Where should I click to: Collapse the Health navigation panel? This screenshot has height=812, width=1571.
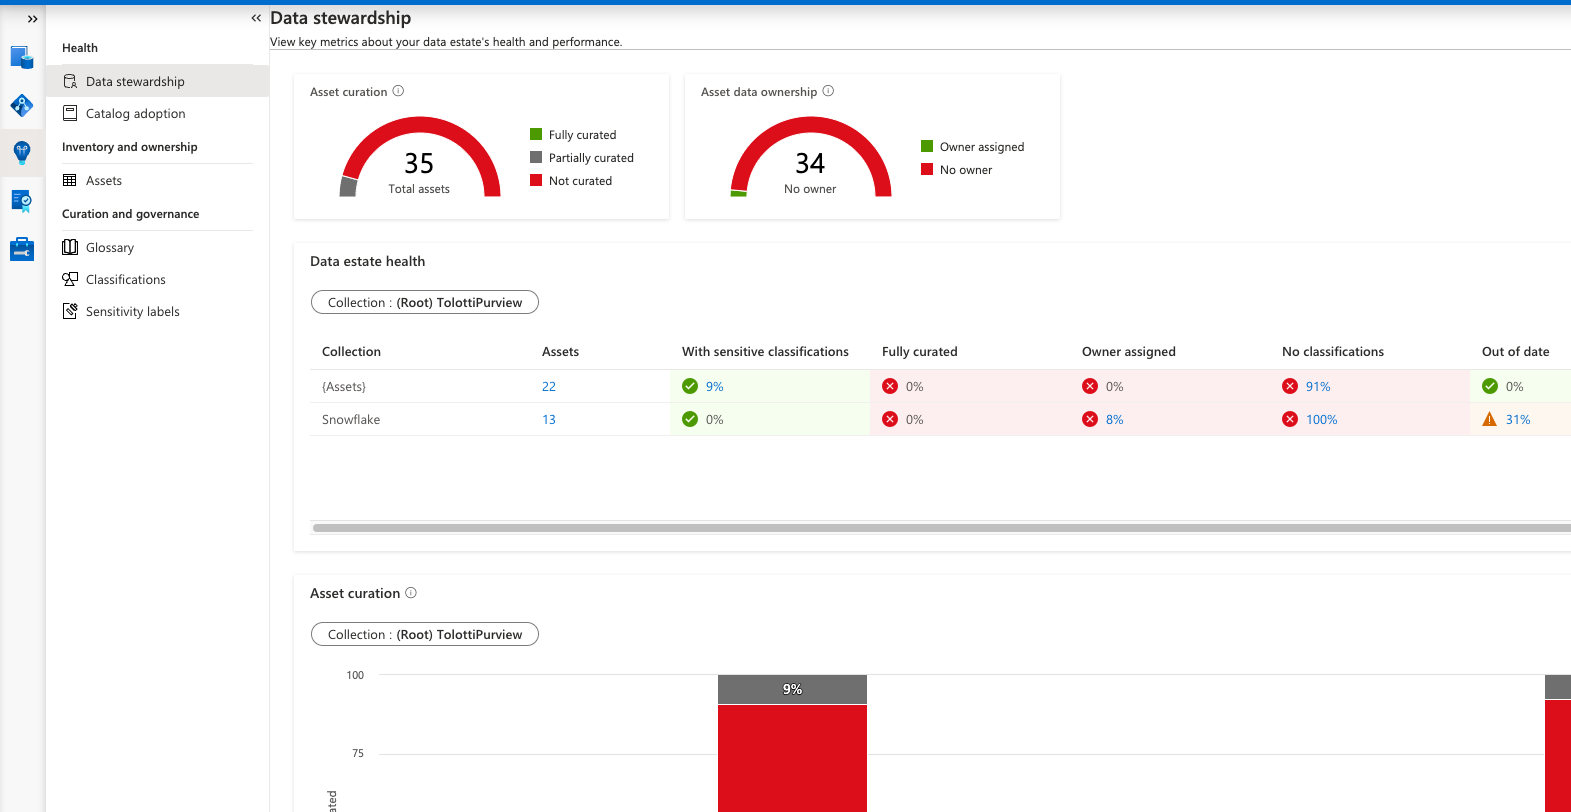click(256, 18)
